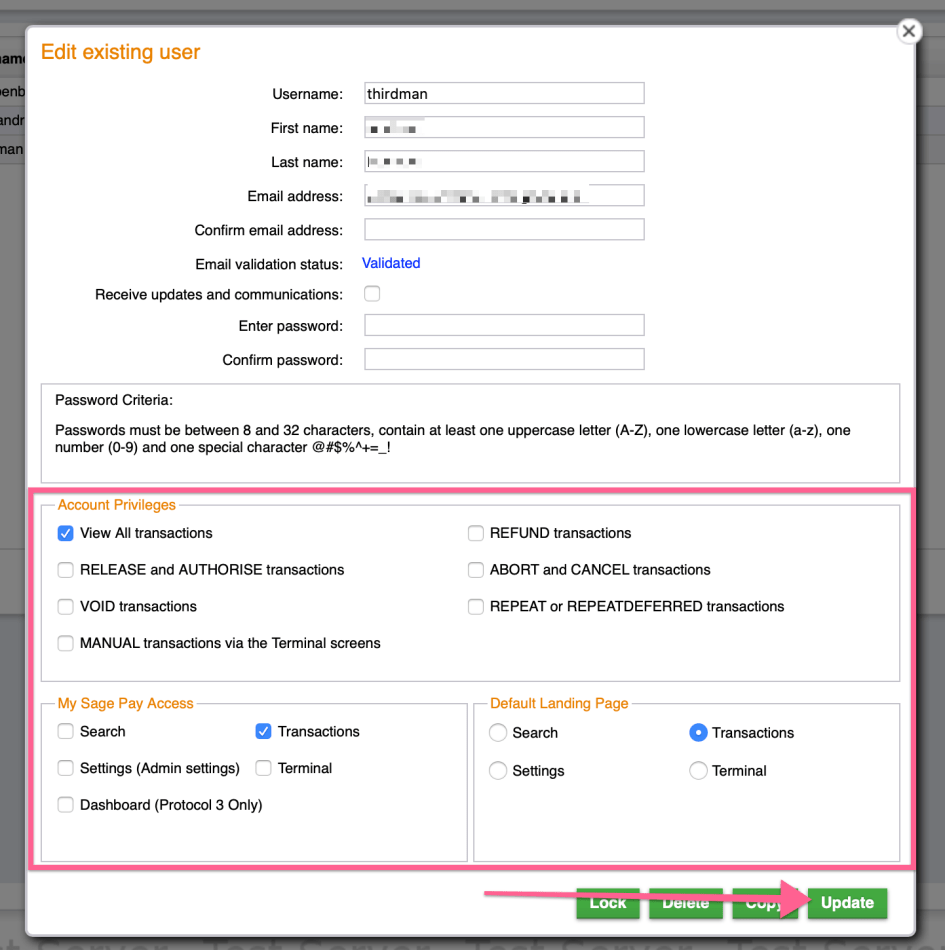Select Search as default landing page
The image size is (945, 950).
[498, 732]
